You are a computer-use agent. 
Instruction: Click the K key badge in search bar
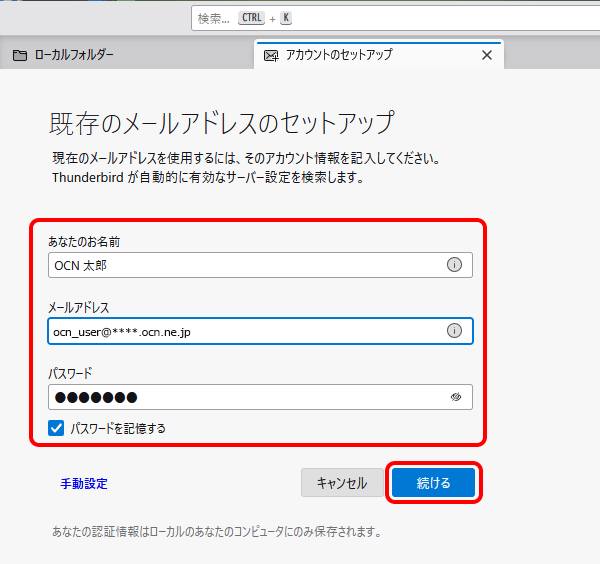pyautogui.click(x=285, y=18)
